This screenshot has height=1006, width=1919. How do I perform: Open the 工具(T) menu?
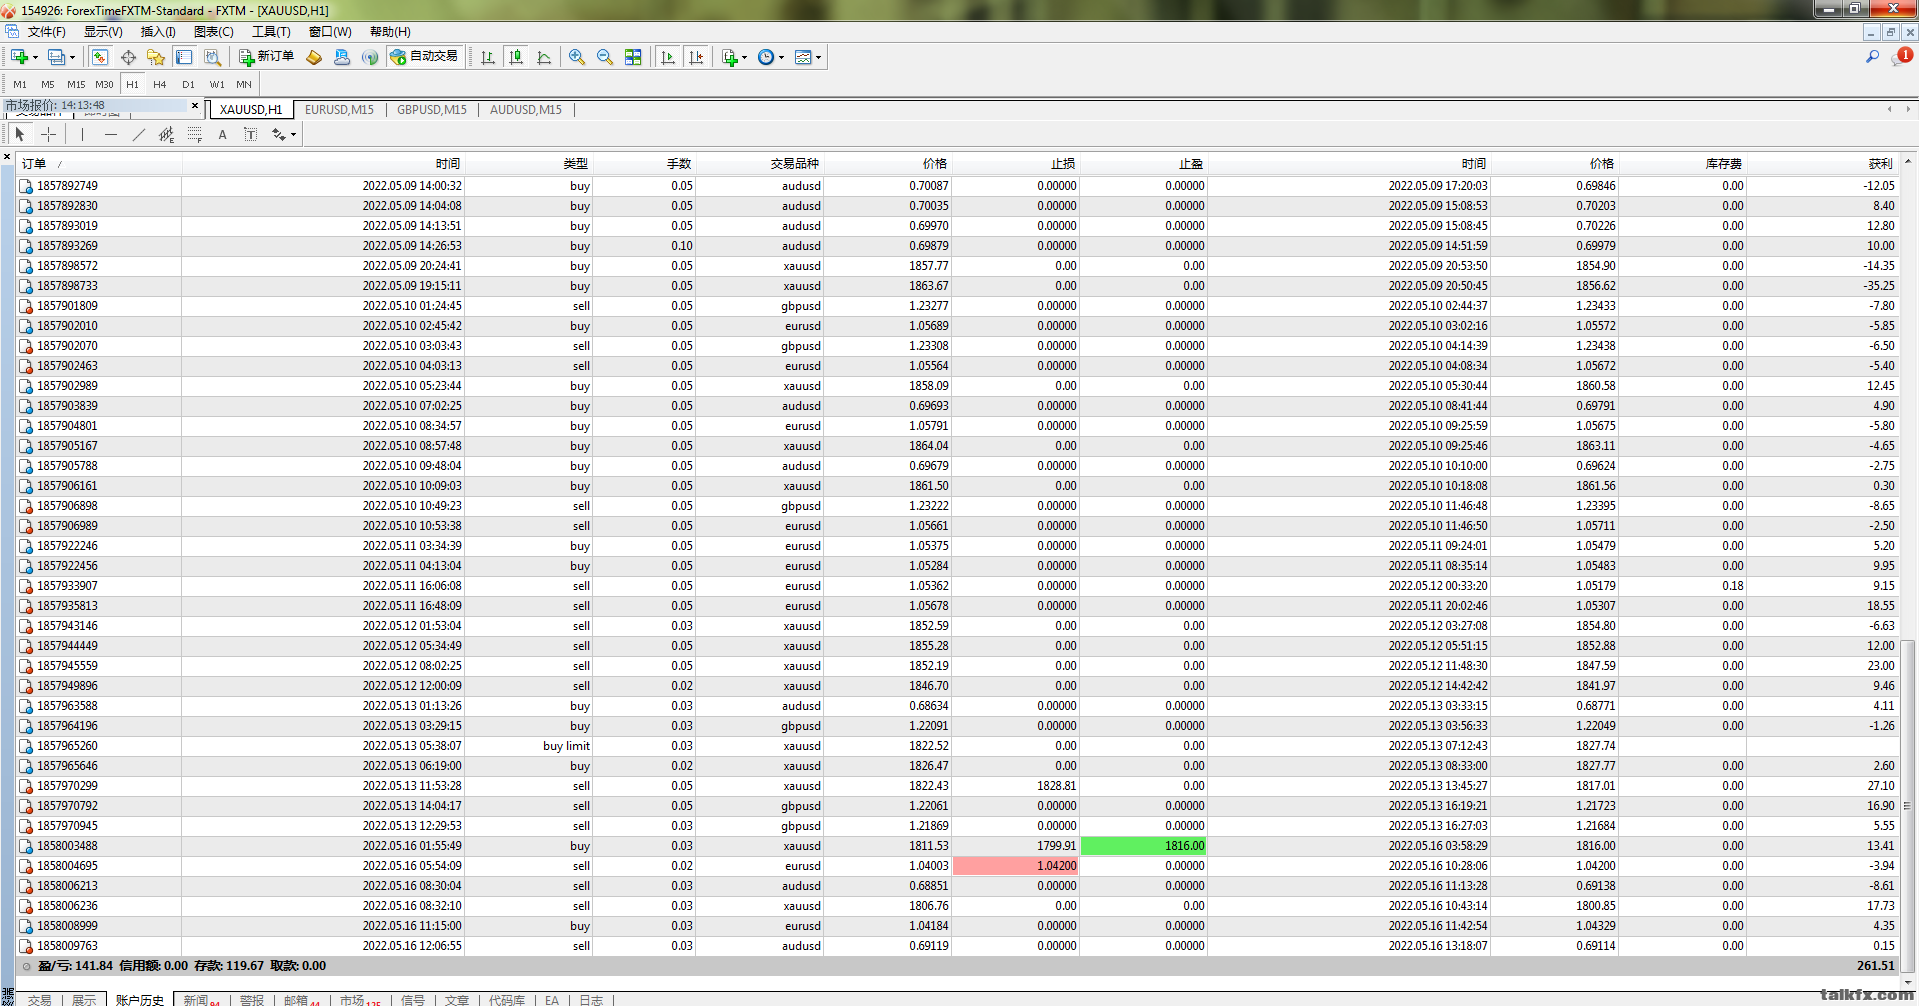271,32
